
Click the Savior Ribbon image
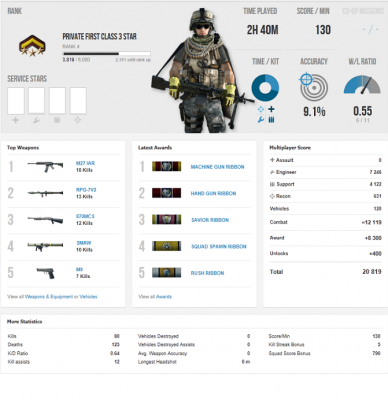(x=167, y=219)
